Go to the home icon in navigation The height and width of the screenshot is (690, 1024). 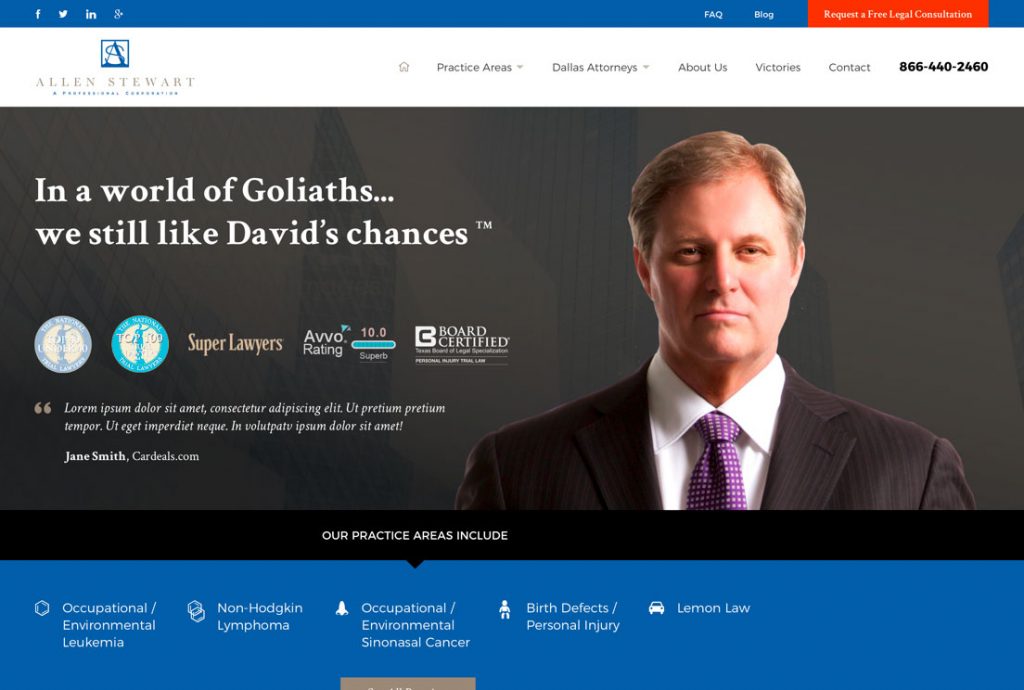(x=404, y=67)
